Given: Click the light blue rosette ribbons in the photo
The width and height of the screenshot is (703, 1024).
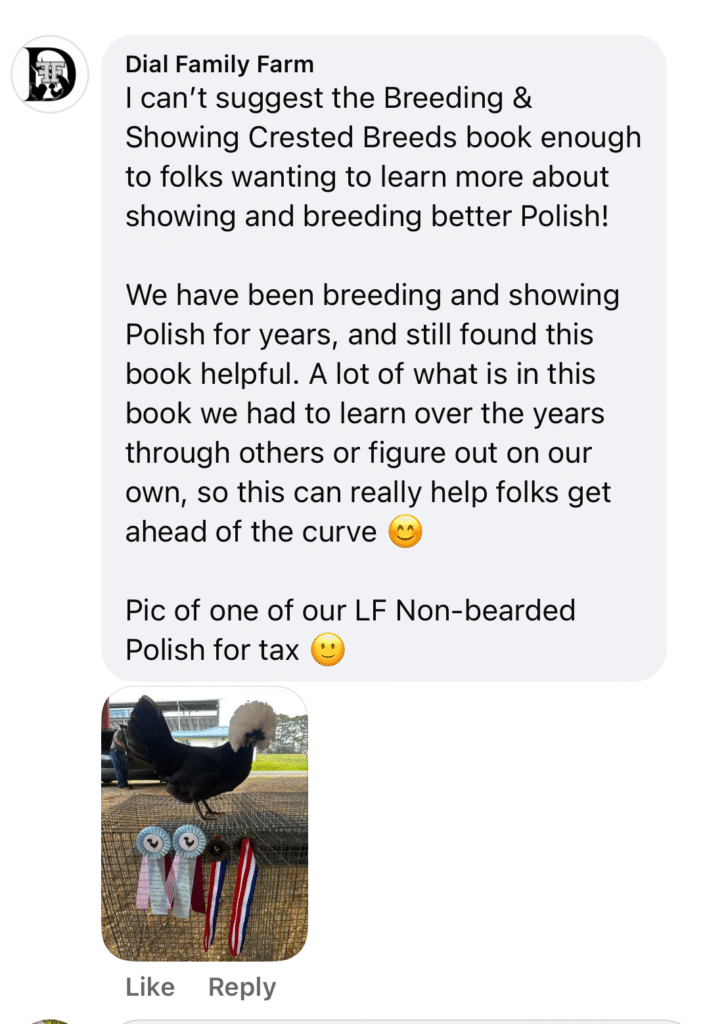Looking at the screenshot, I should [171, 869].
